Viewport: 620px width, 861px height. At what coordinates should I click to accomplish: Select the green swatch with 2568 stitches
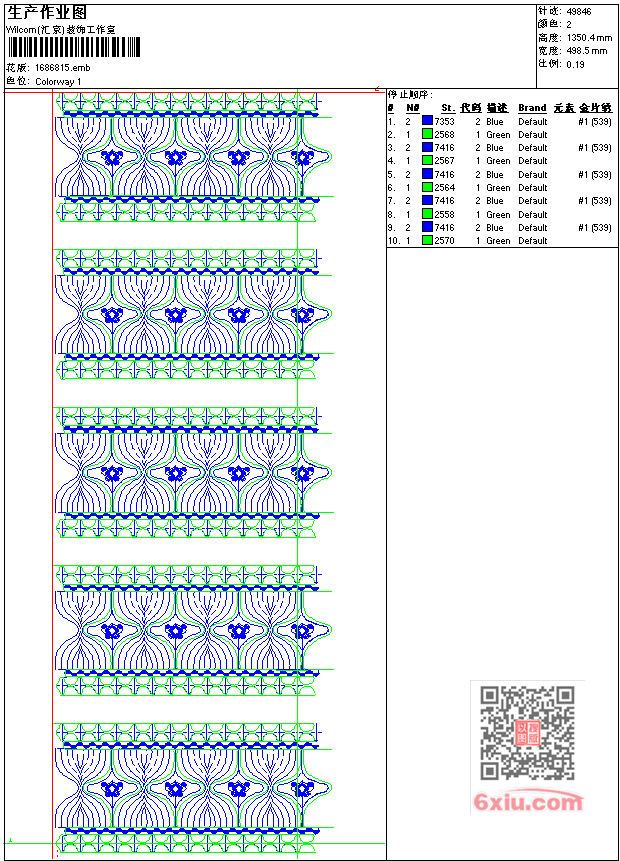pyautogui.click(x=427, y=134)
